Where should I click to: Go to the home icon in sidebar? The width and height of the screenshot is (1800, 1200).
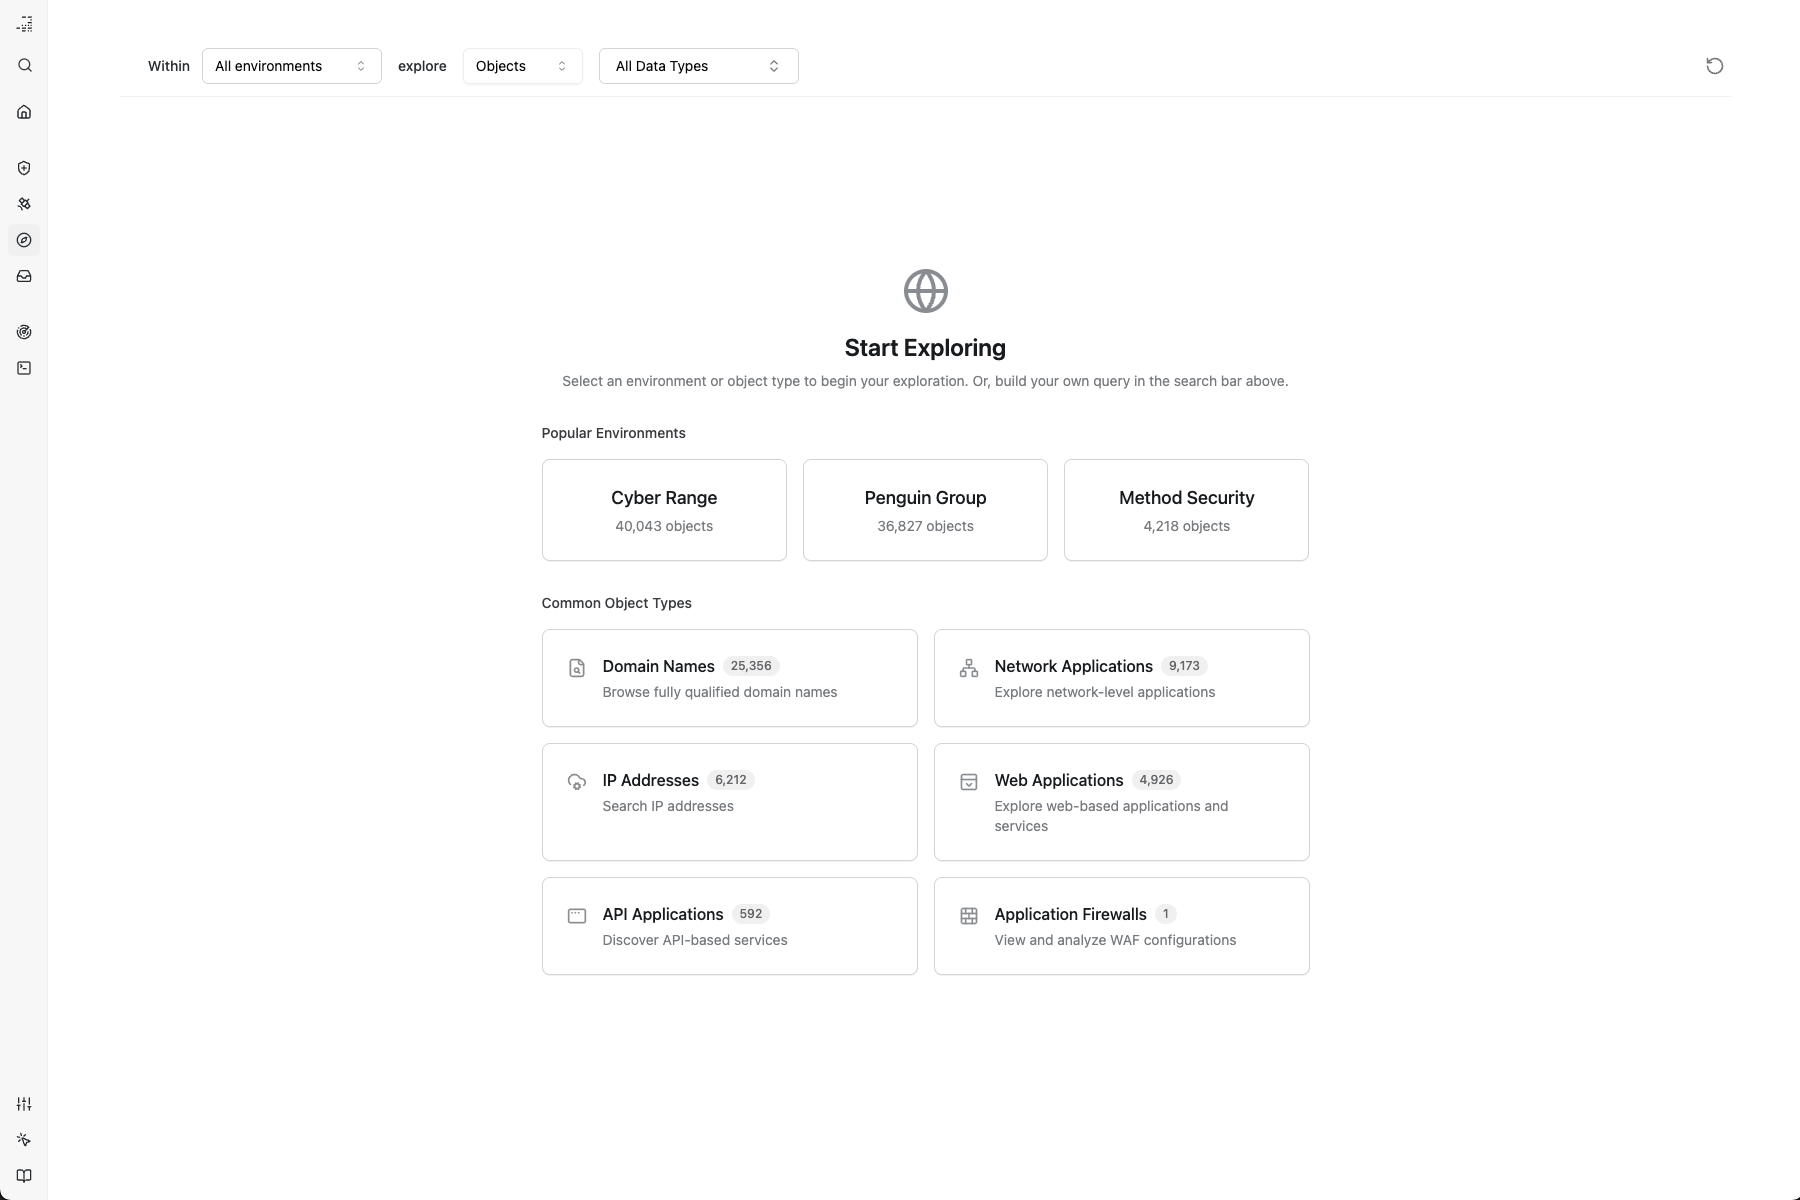(x=24, y=112)
